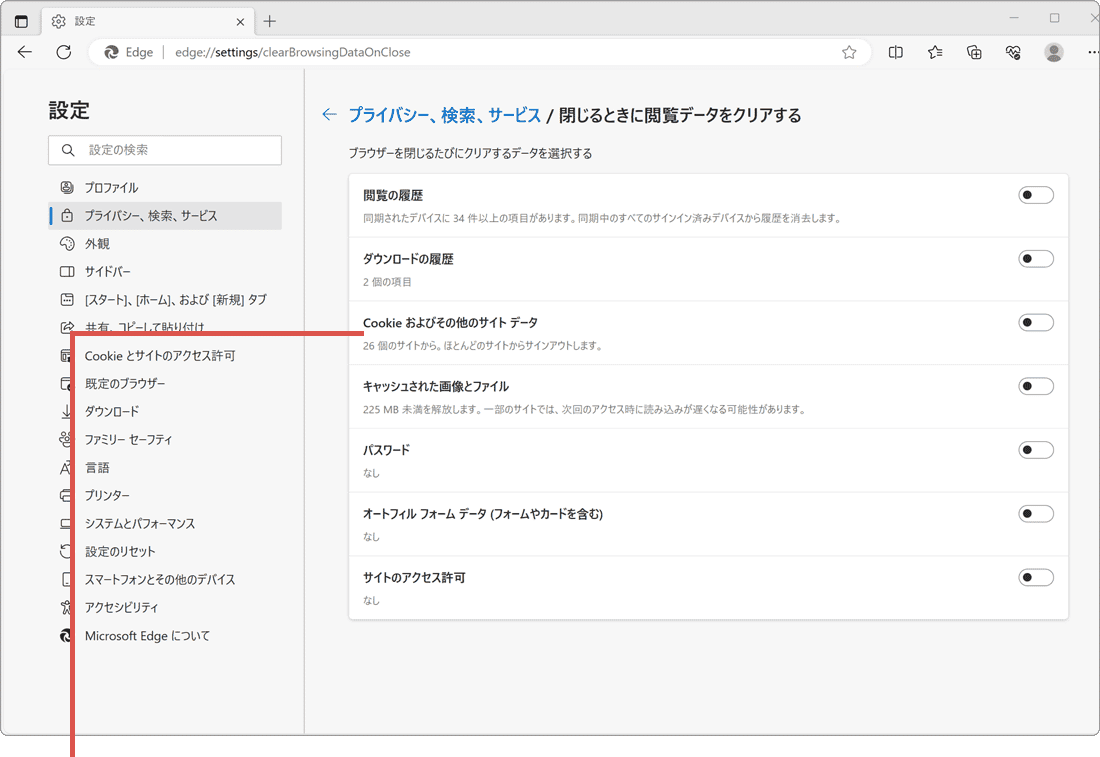Open システムとパフォーマンス settings

point(140,523)
